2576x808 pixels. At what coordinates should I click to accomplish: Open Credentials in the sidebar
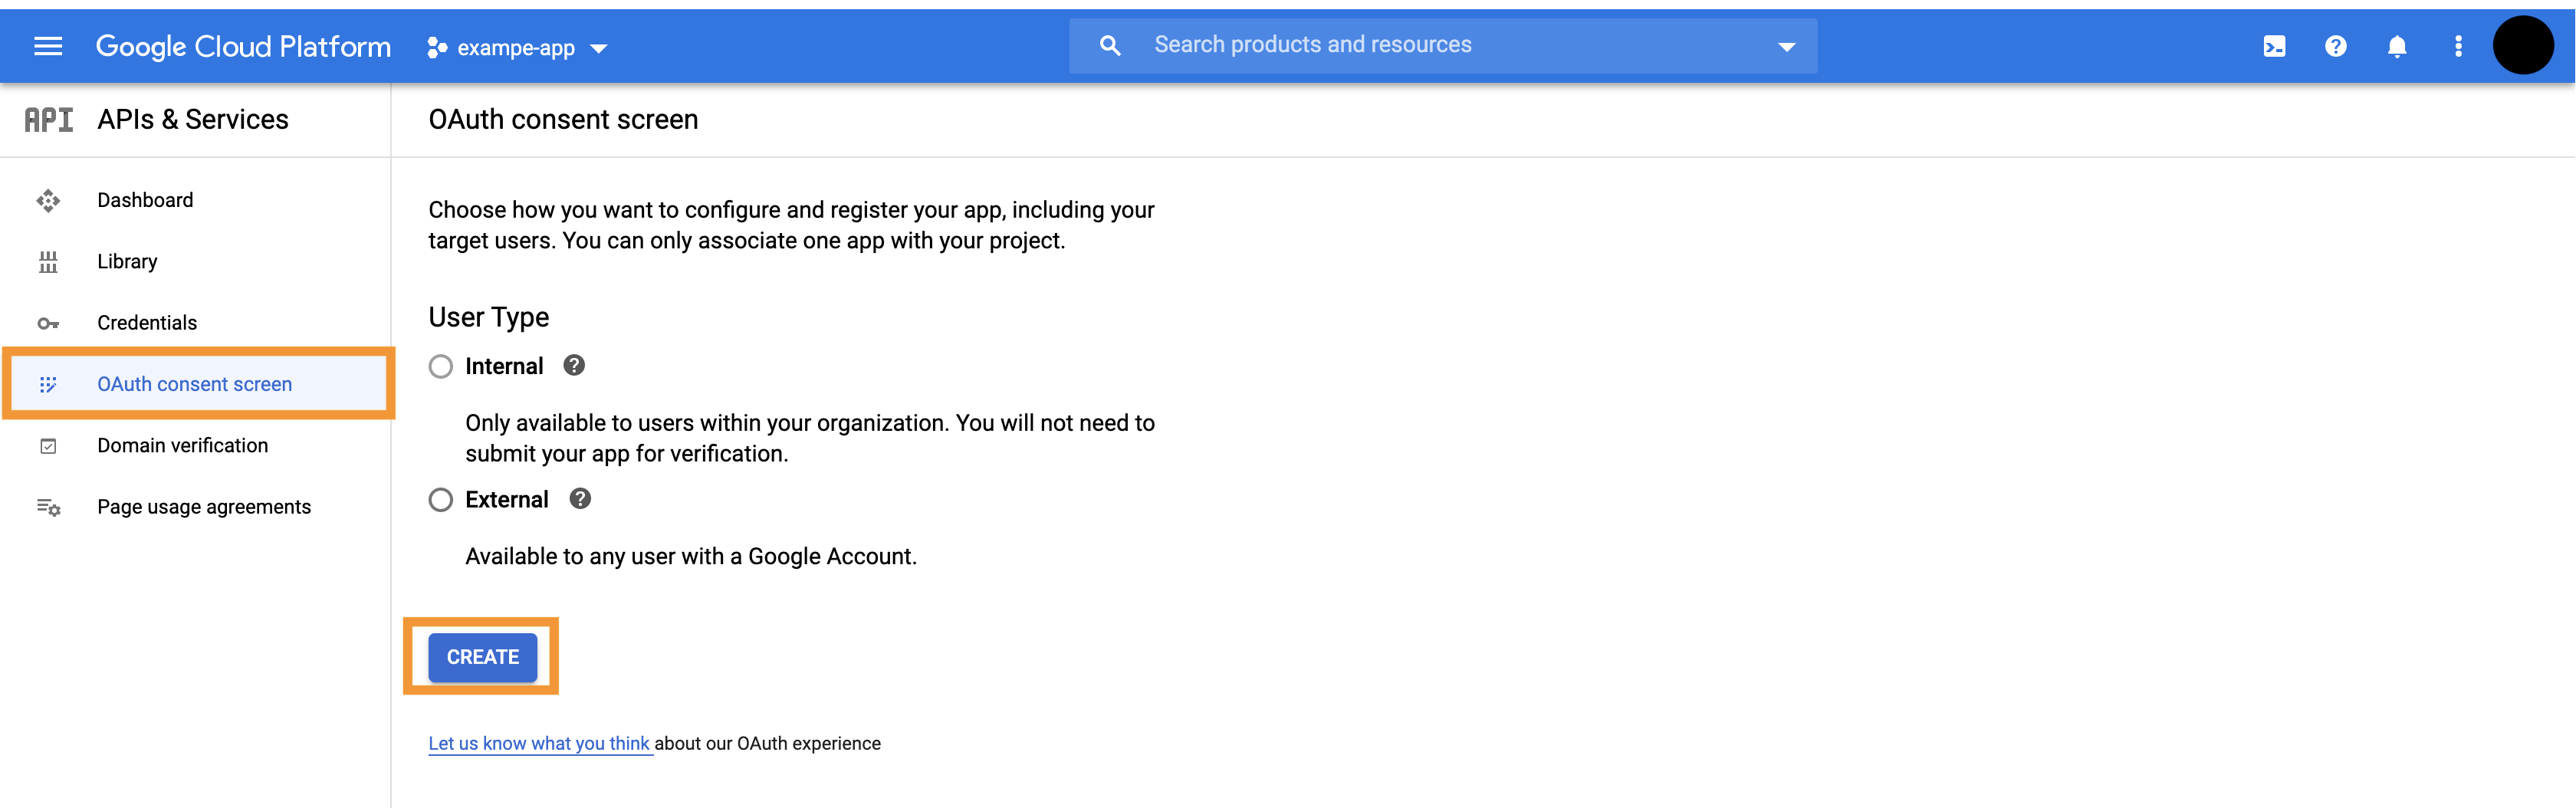[x=147, y=323]
